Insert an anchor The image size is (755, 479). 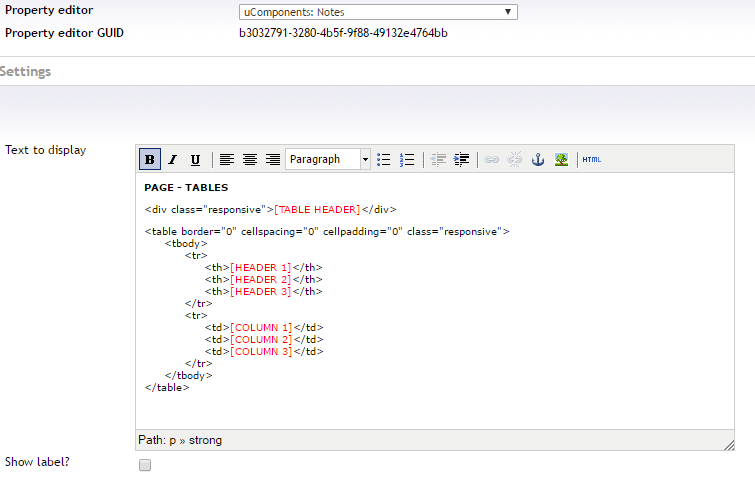pyautogui.click(x=538, y=160)
